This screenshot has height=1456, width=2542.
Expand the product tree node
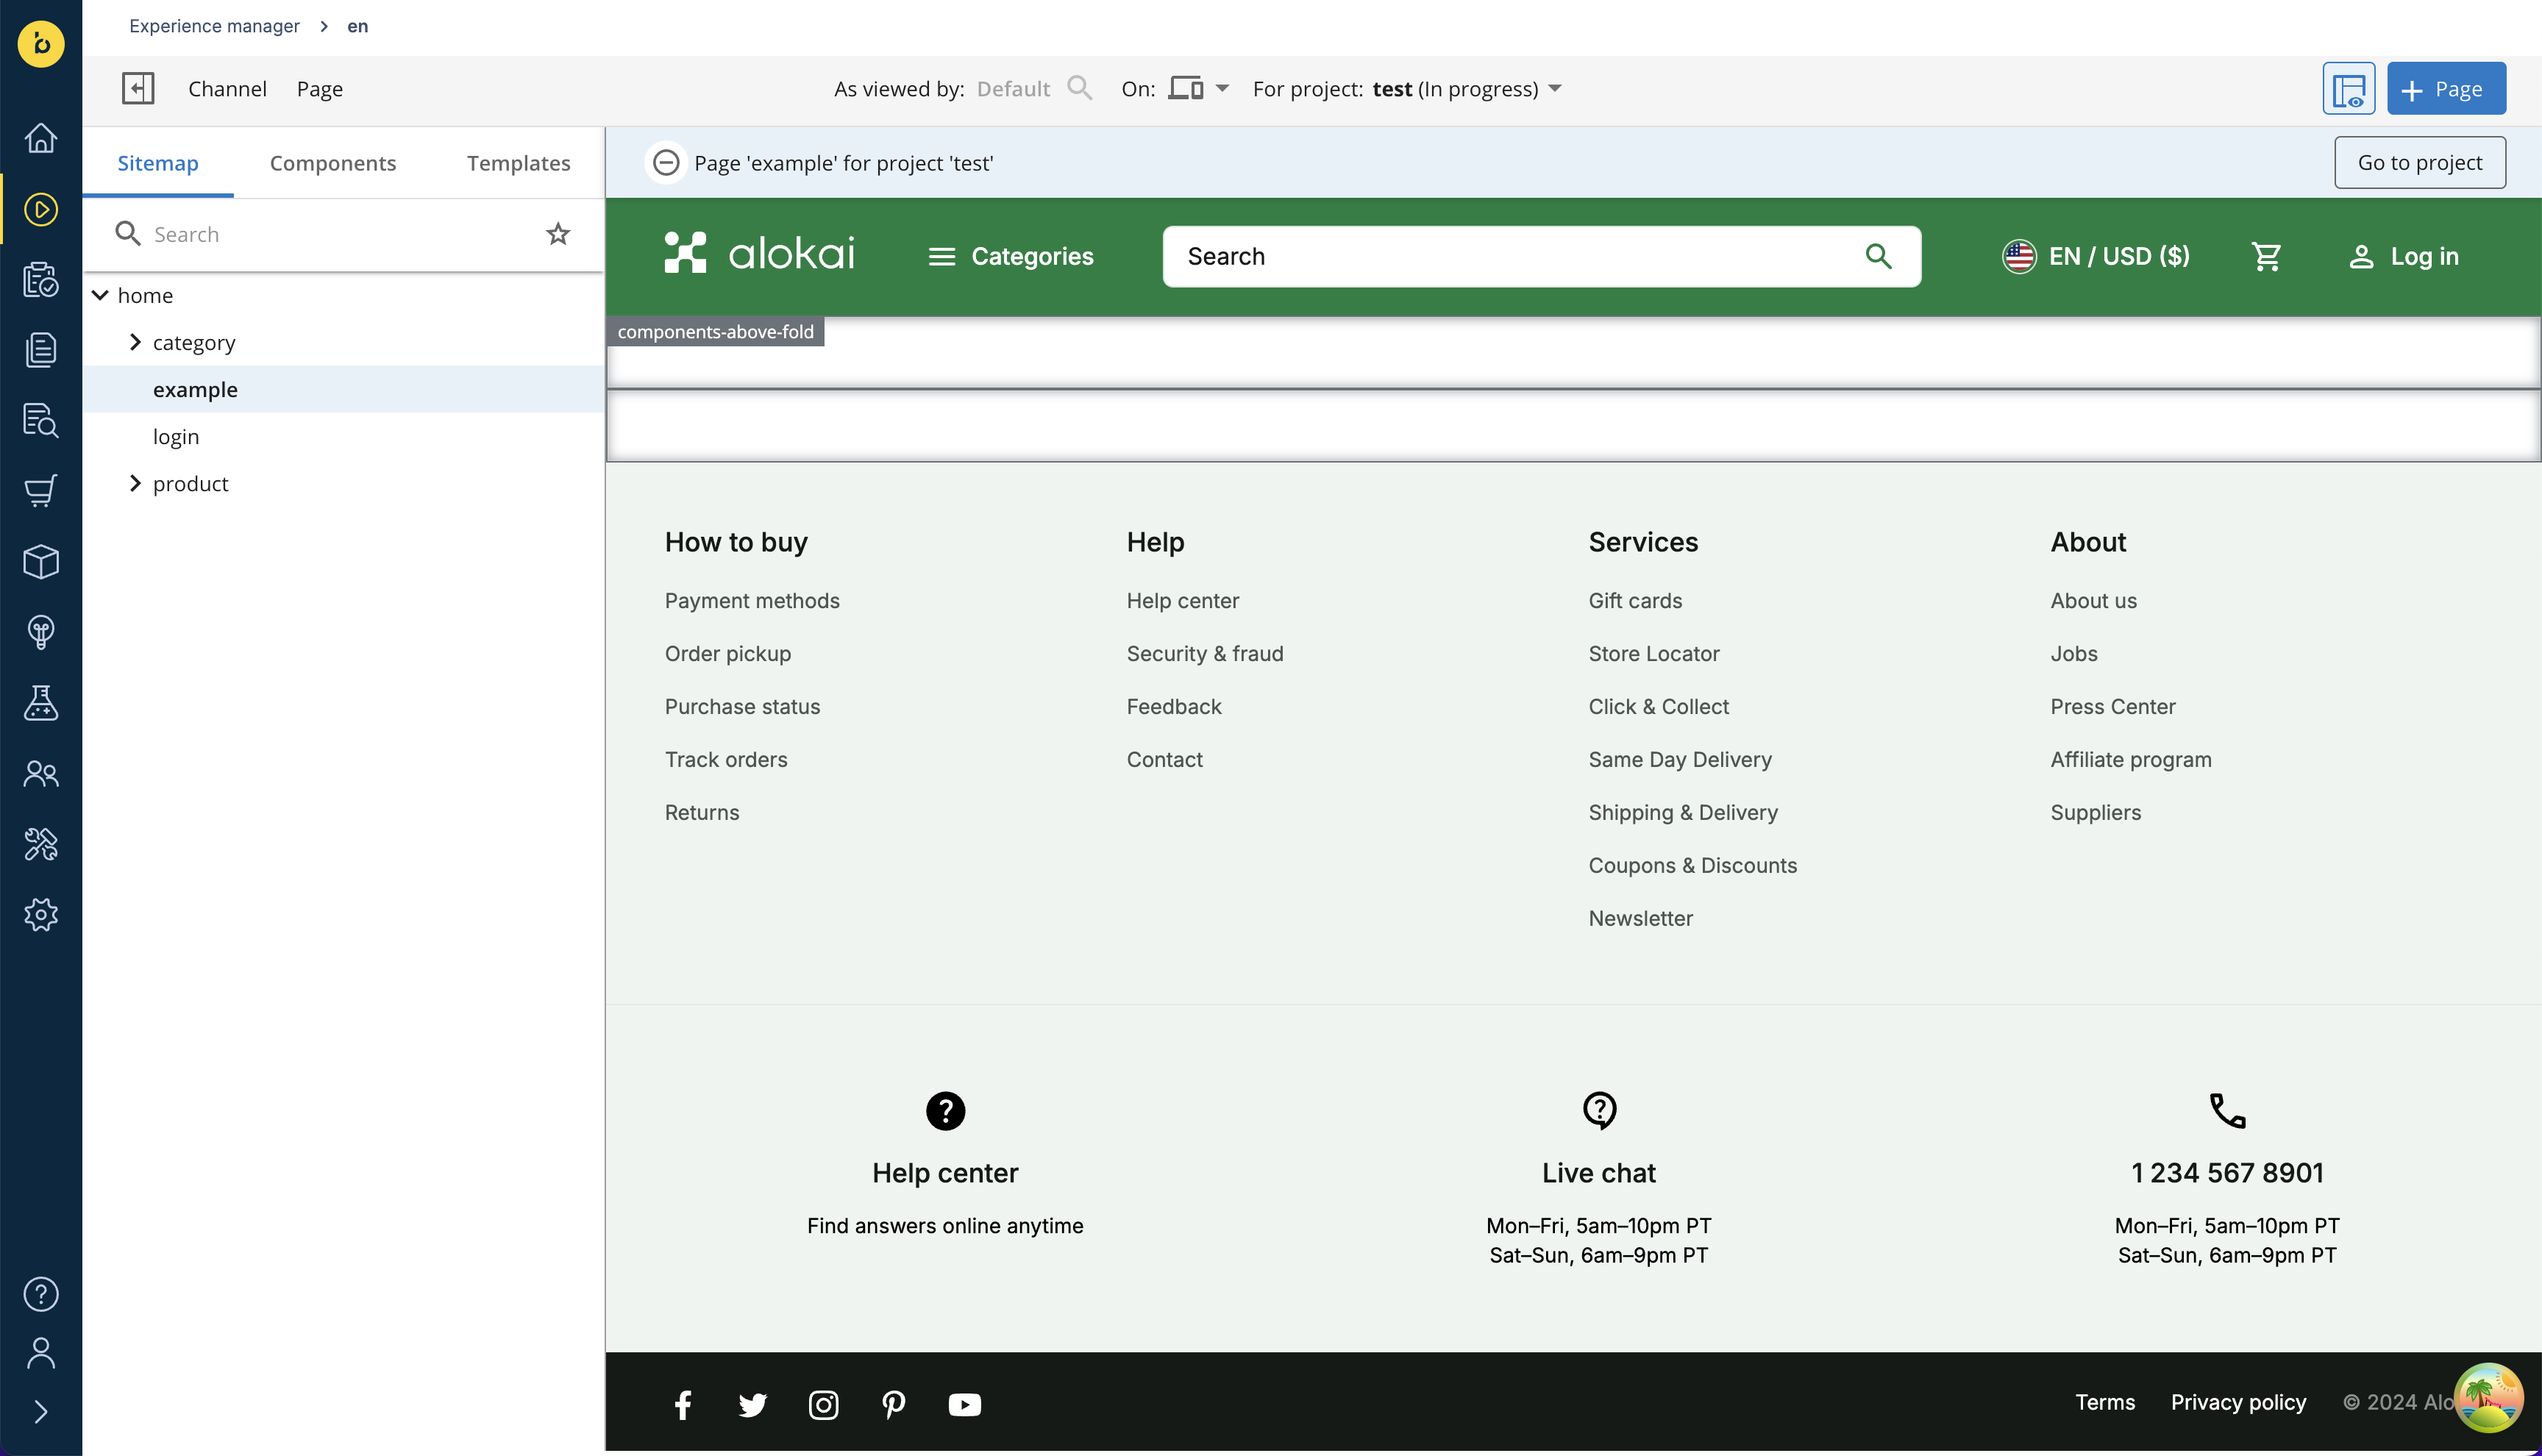[135, 483]
